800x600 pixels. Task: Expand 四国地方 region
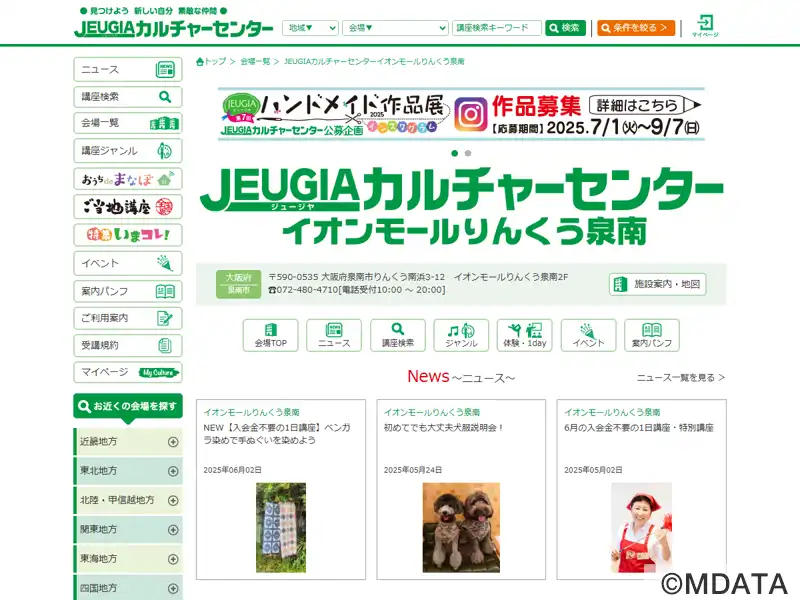pos(129,588)
